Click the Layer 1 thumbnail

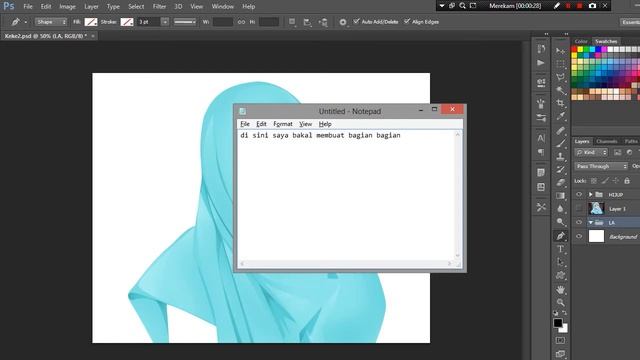(596, 209)
